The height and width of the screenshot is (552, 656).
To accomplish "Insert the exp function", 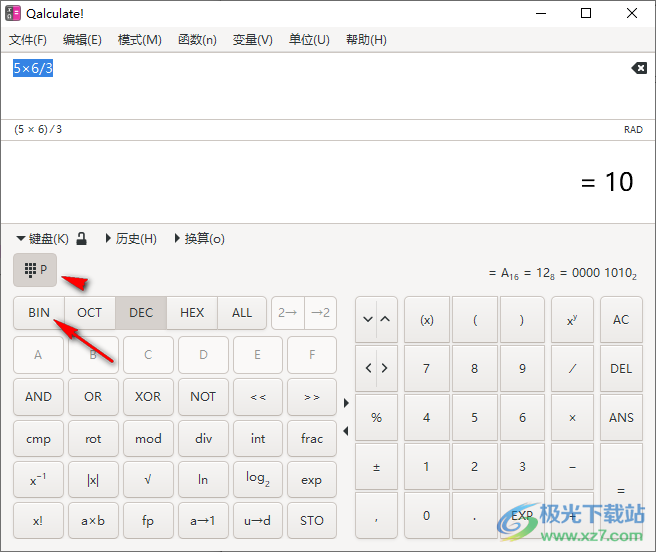I will point(312,480).
